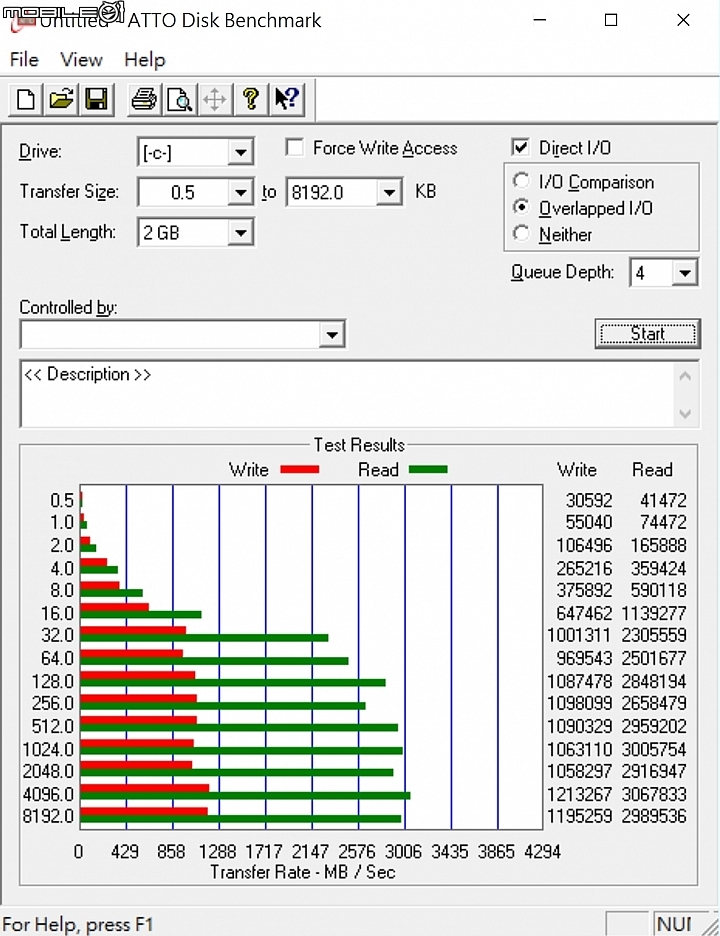This screenshot has height=936, width=720.
Task: Click the 2147 axis label
Action: pos(310,851)
